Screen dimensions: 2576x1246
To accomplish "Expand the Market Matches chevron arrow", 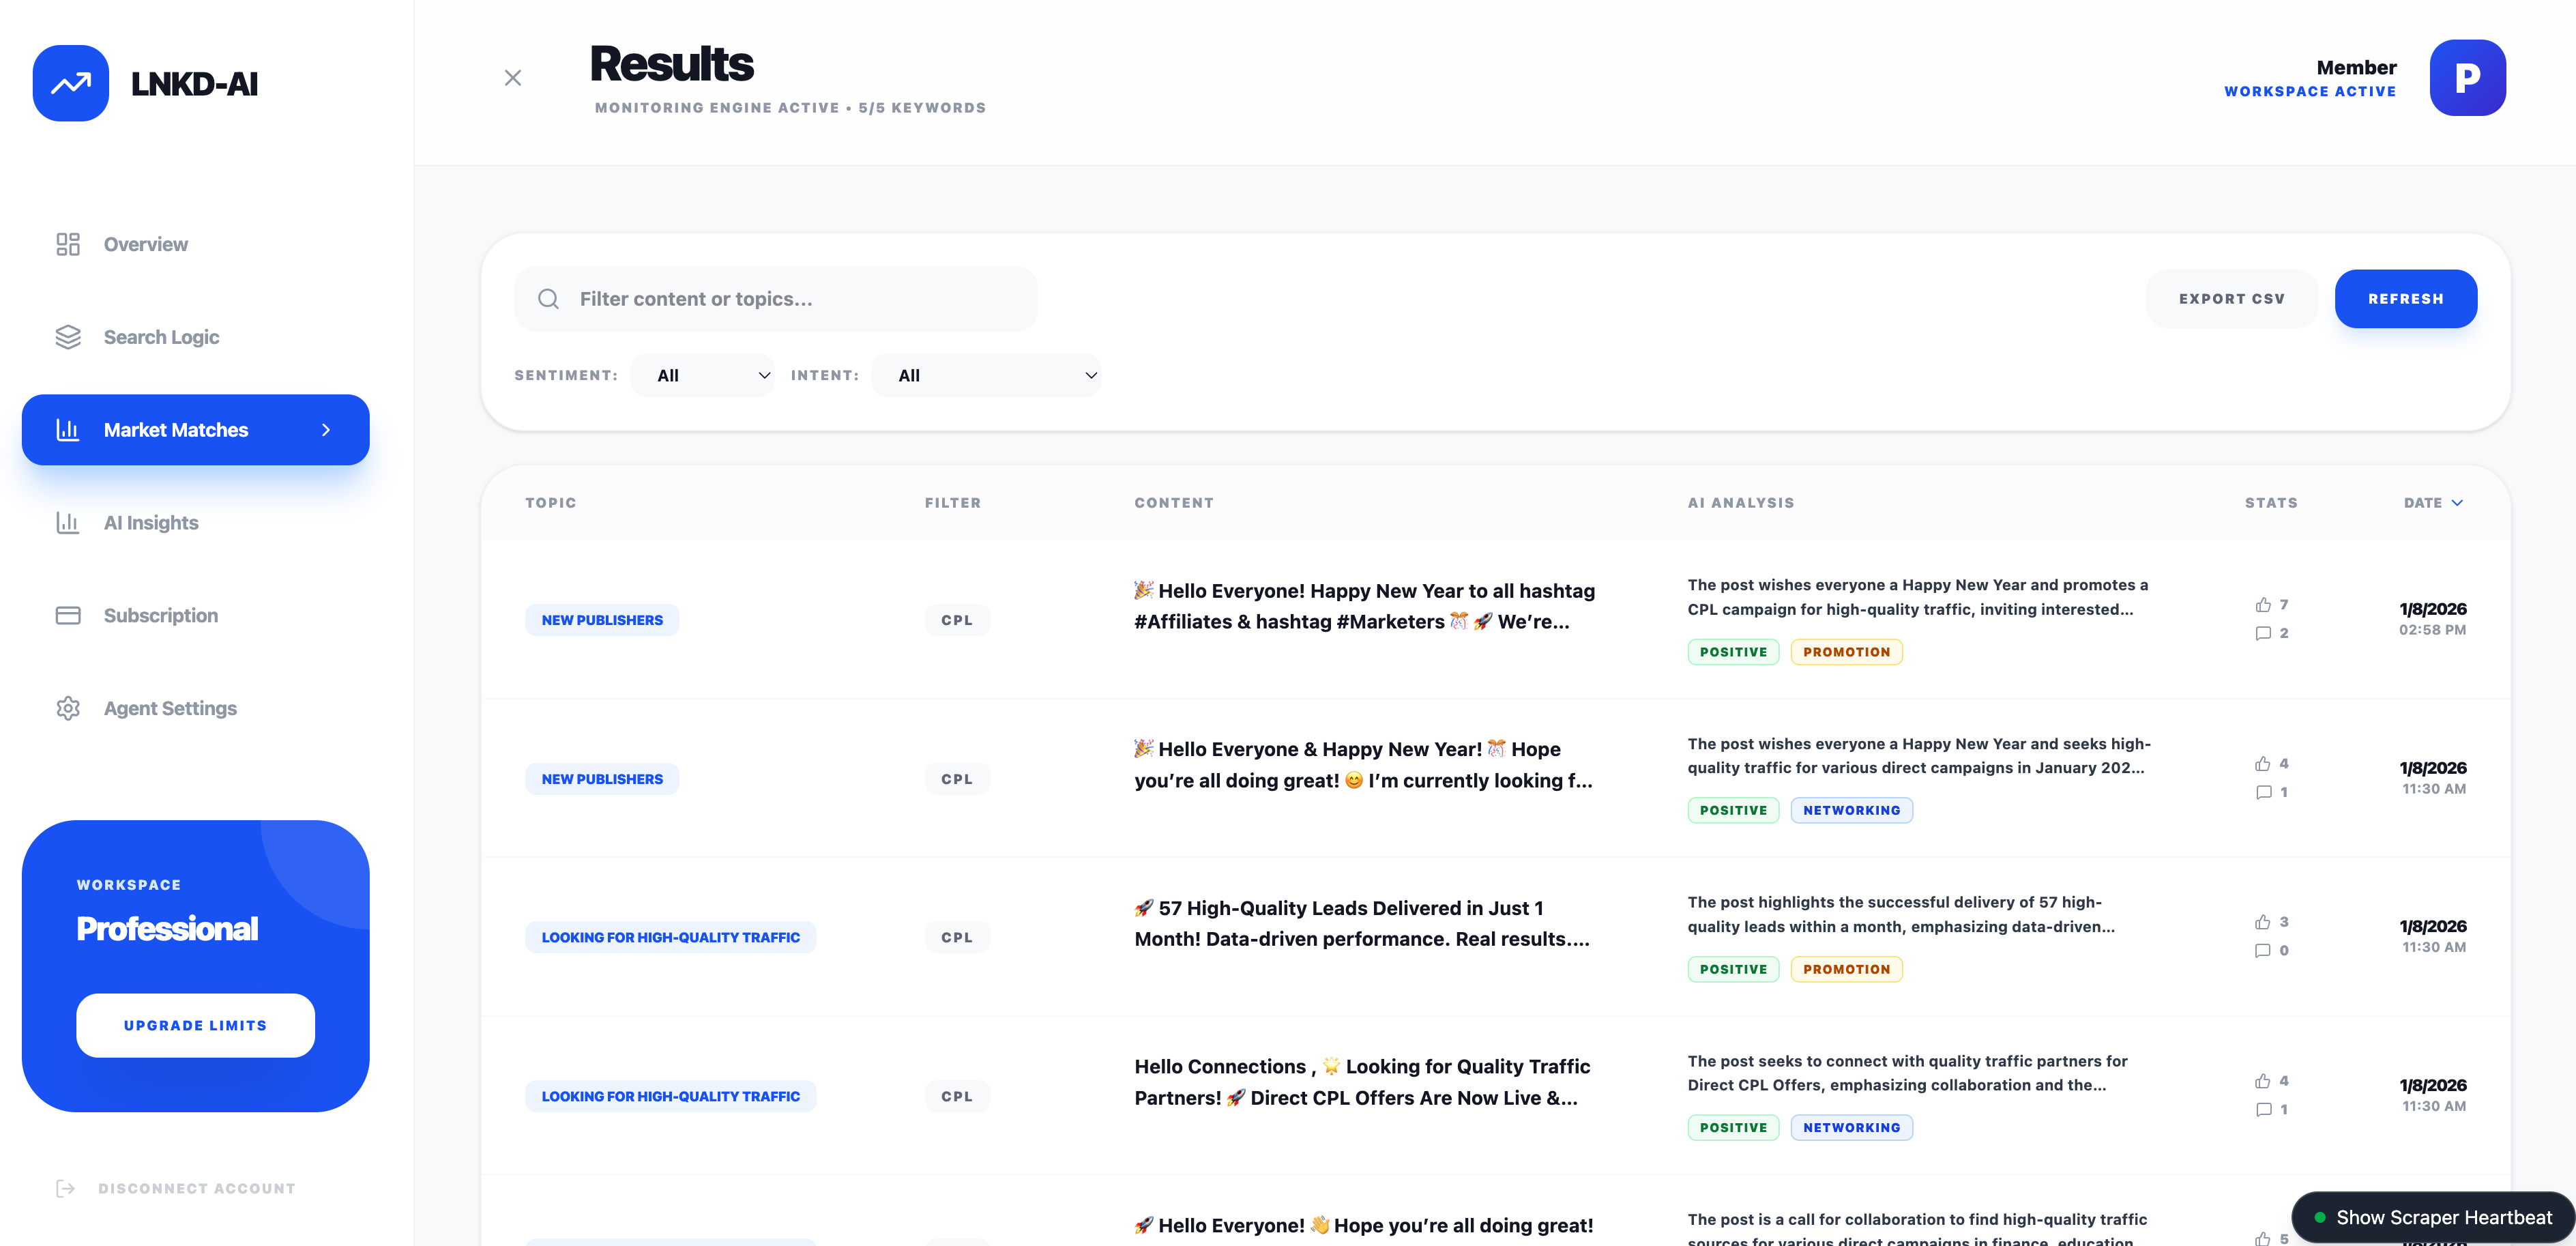I will point(326,430).
